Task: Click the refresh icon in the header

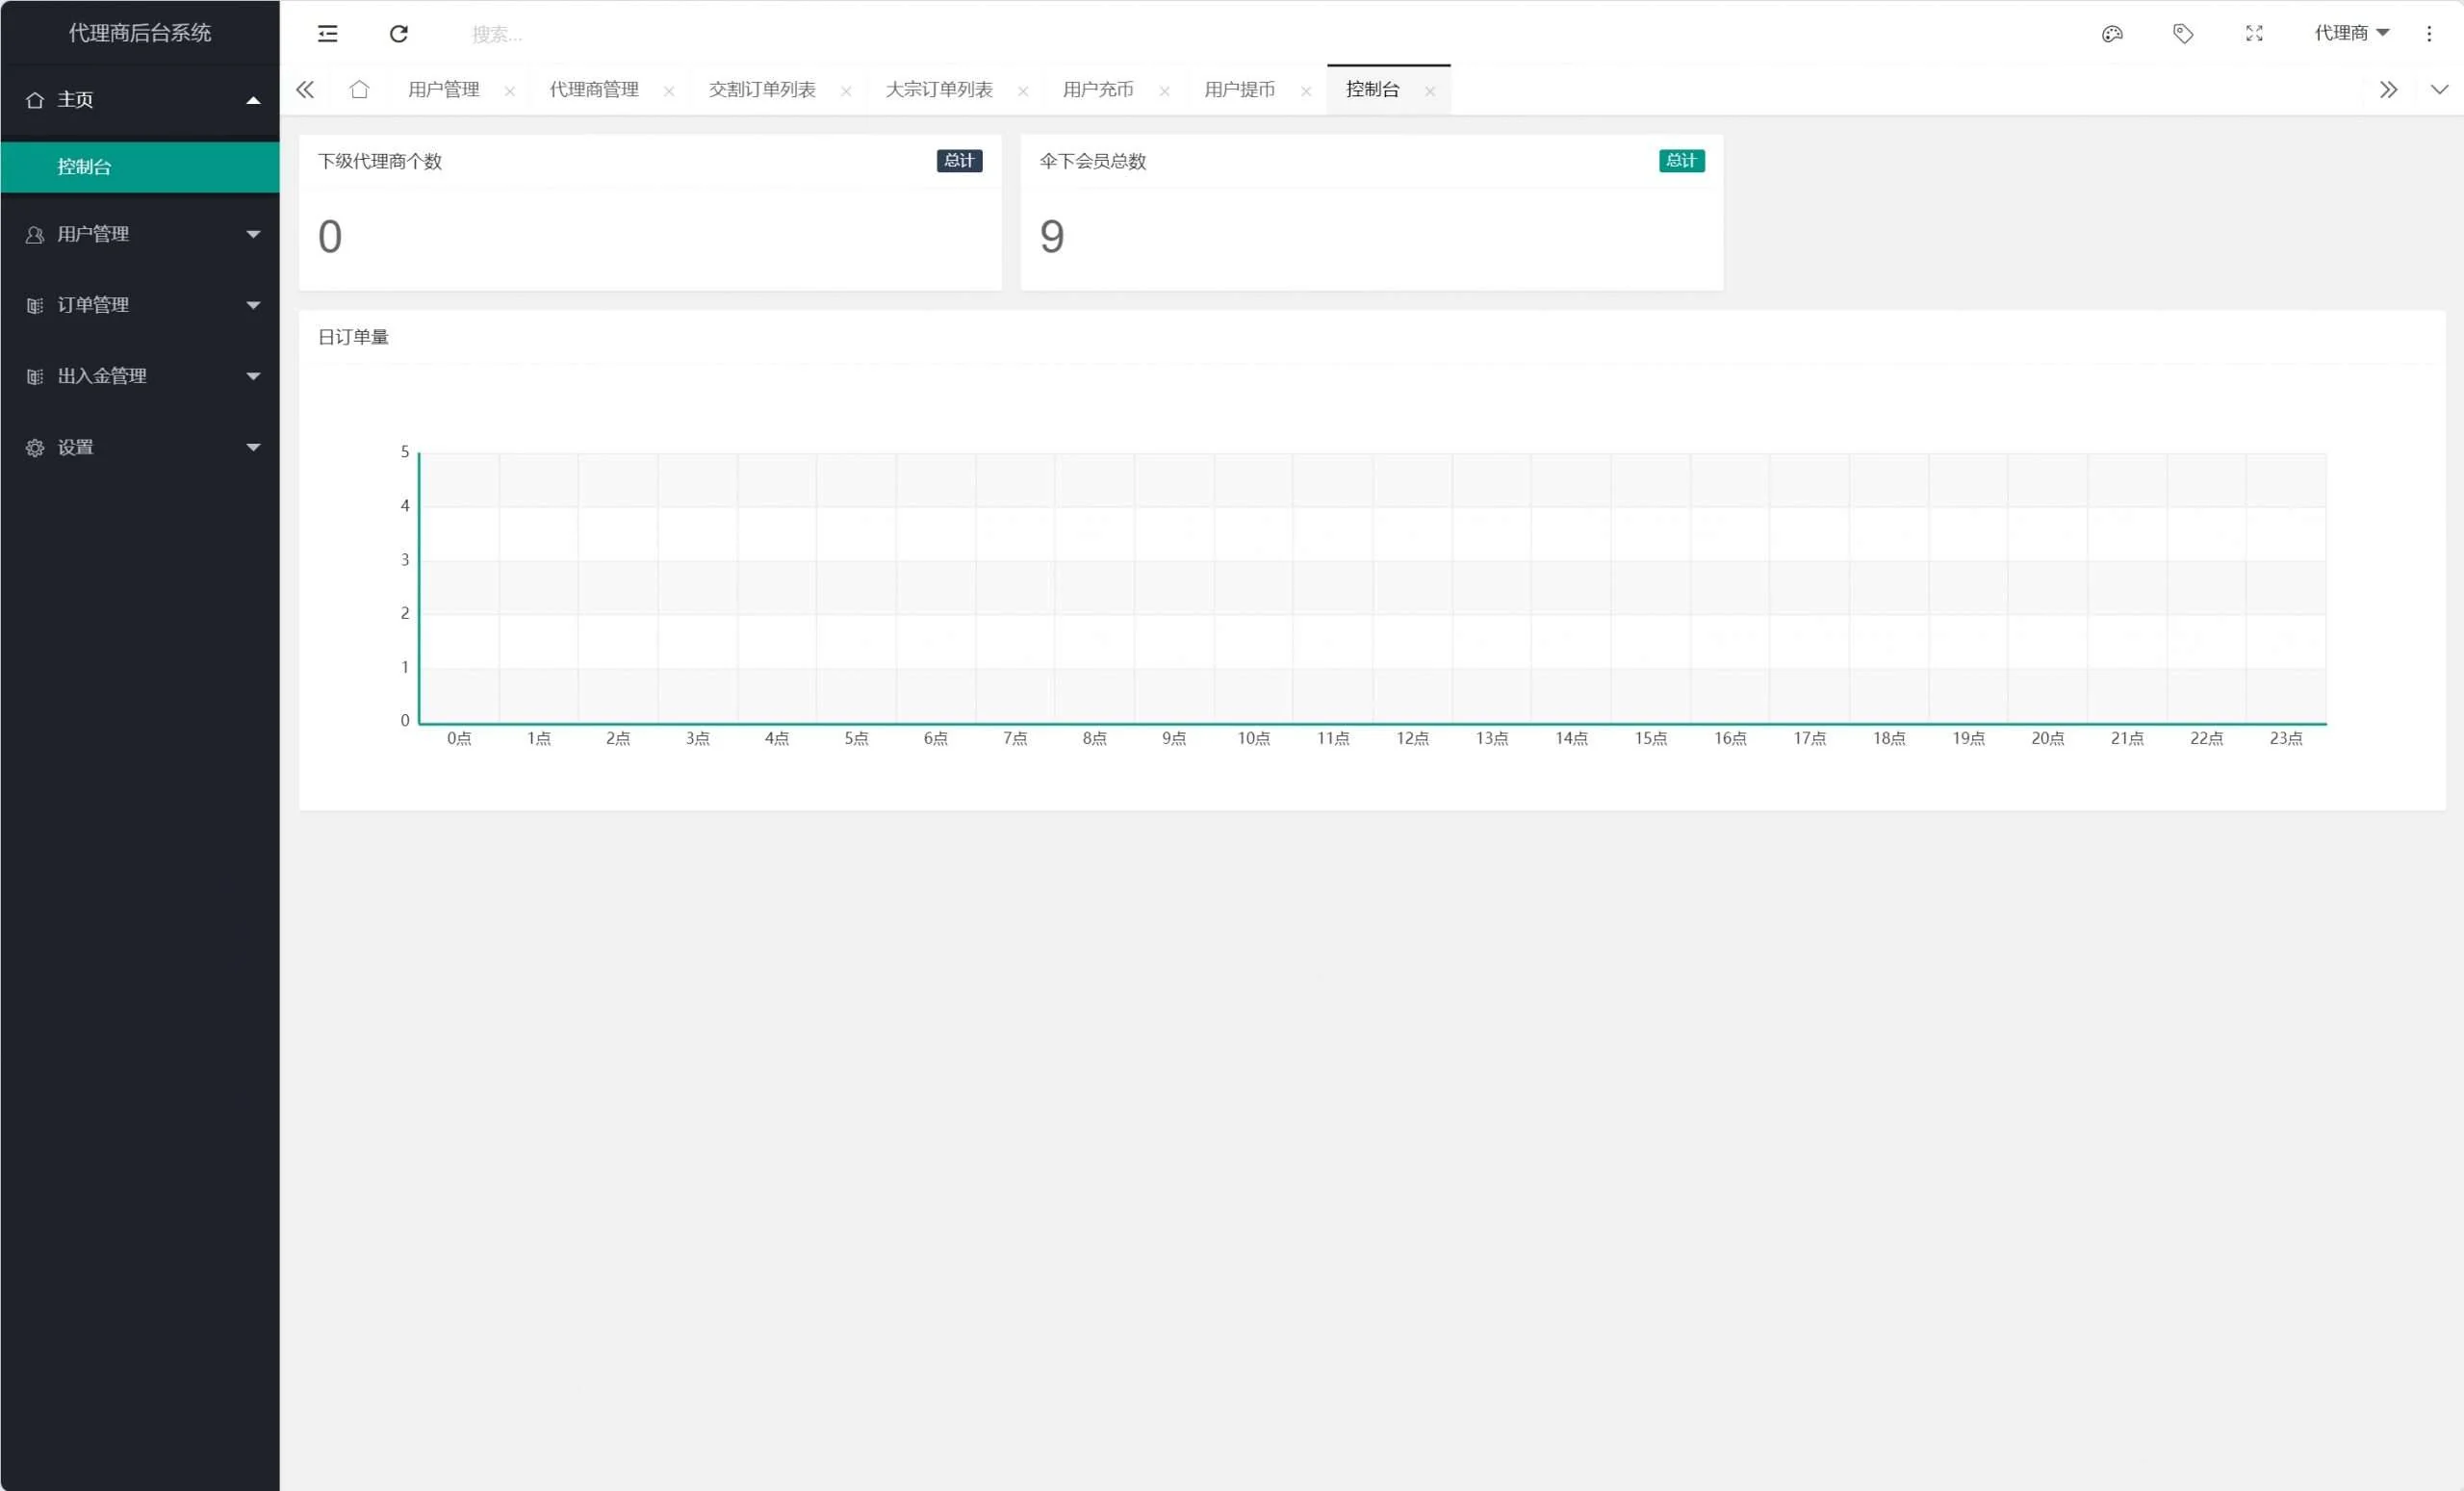Action: pyautogui.click(x=398, y=34)
